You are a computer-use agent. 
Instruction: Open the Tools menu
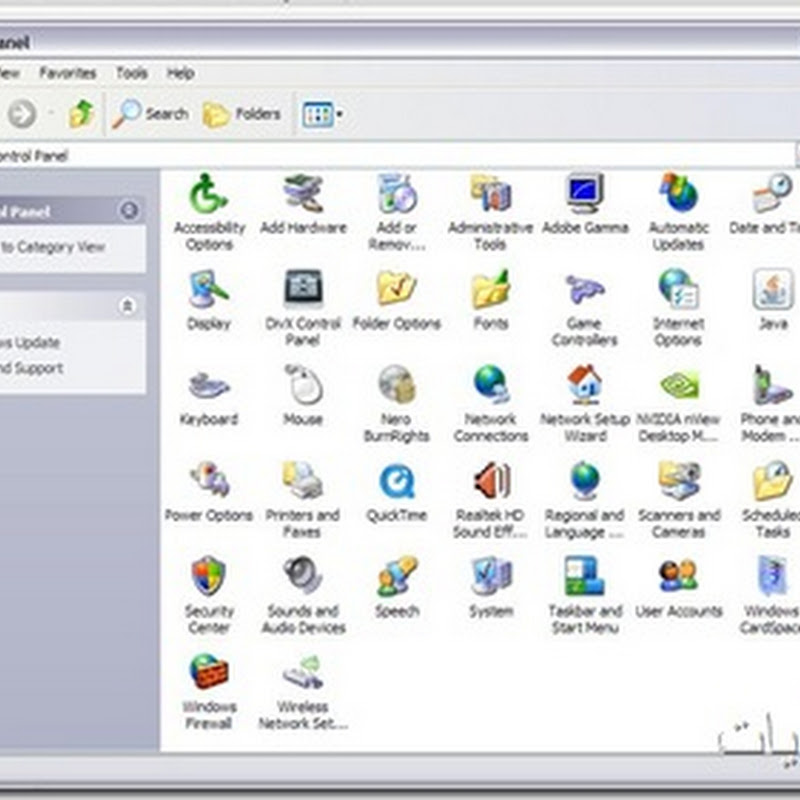(132, 73)
